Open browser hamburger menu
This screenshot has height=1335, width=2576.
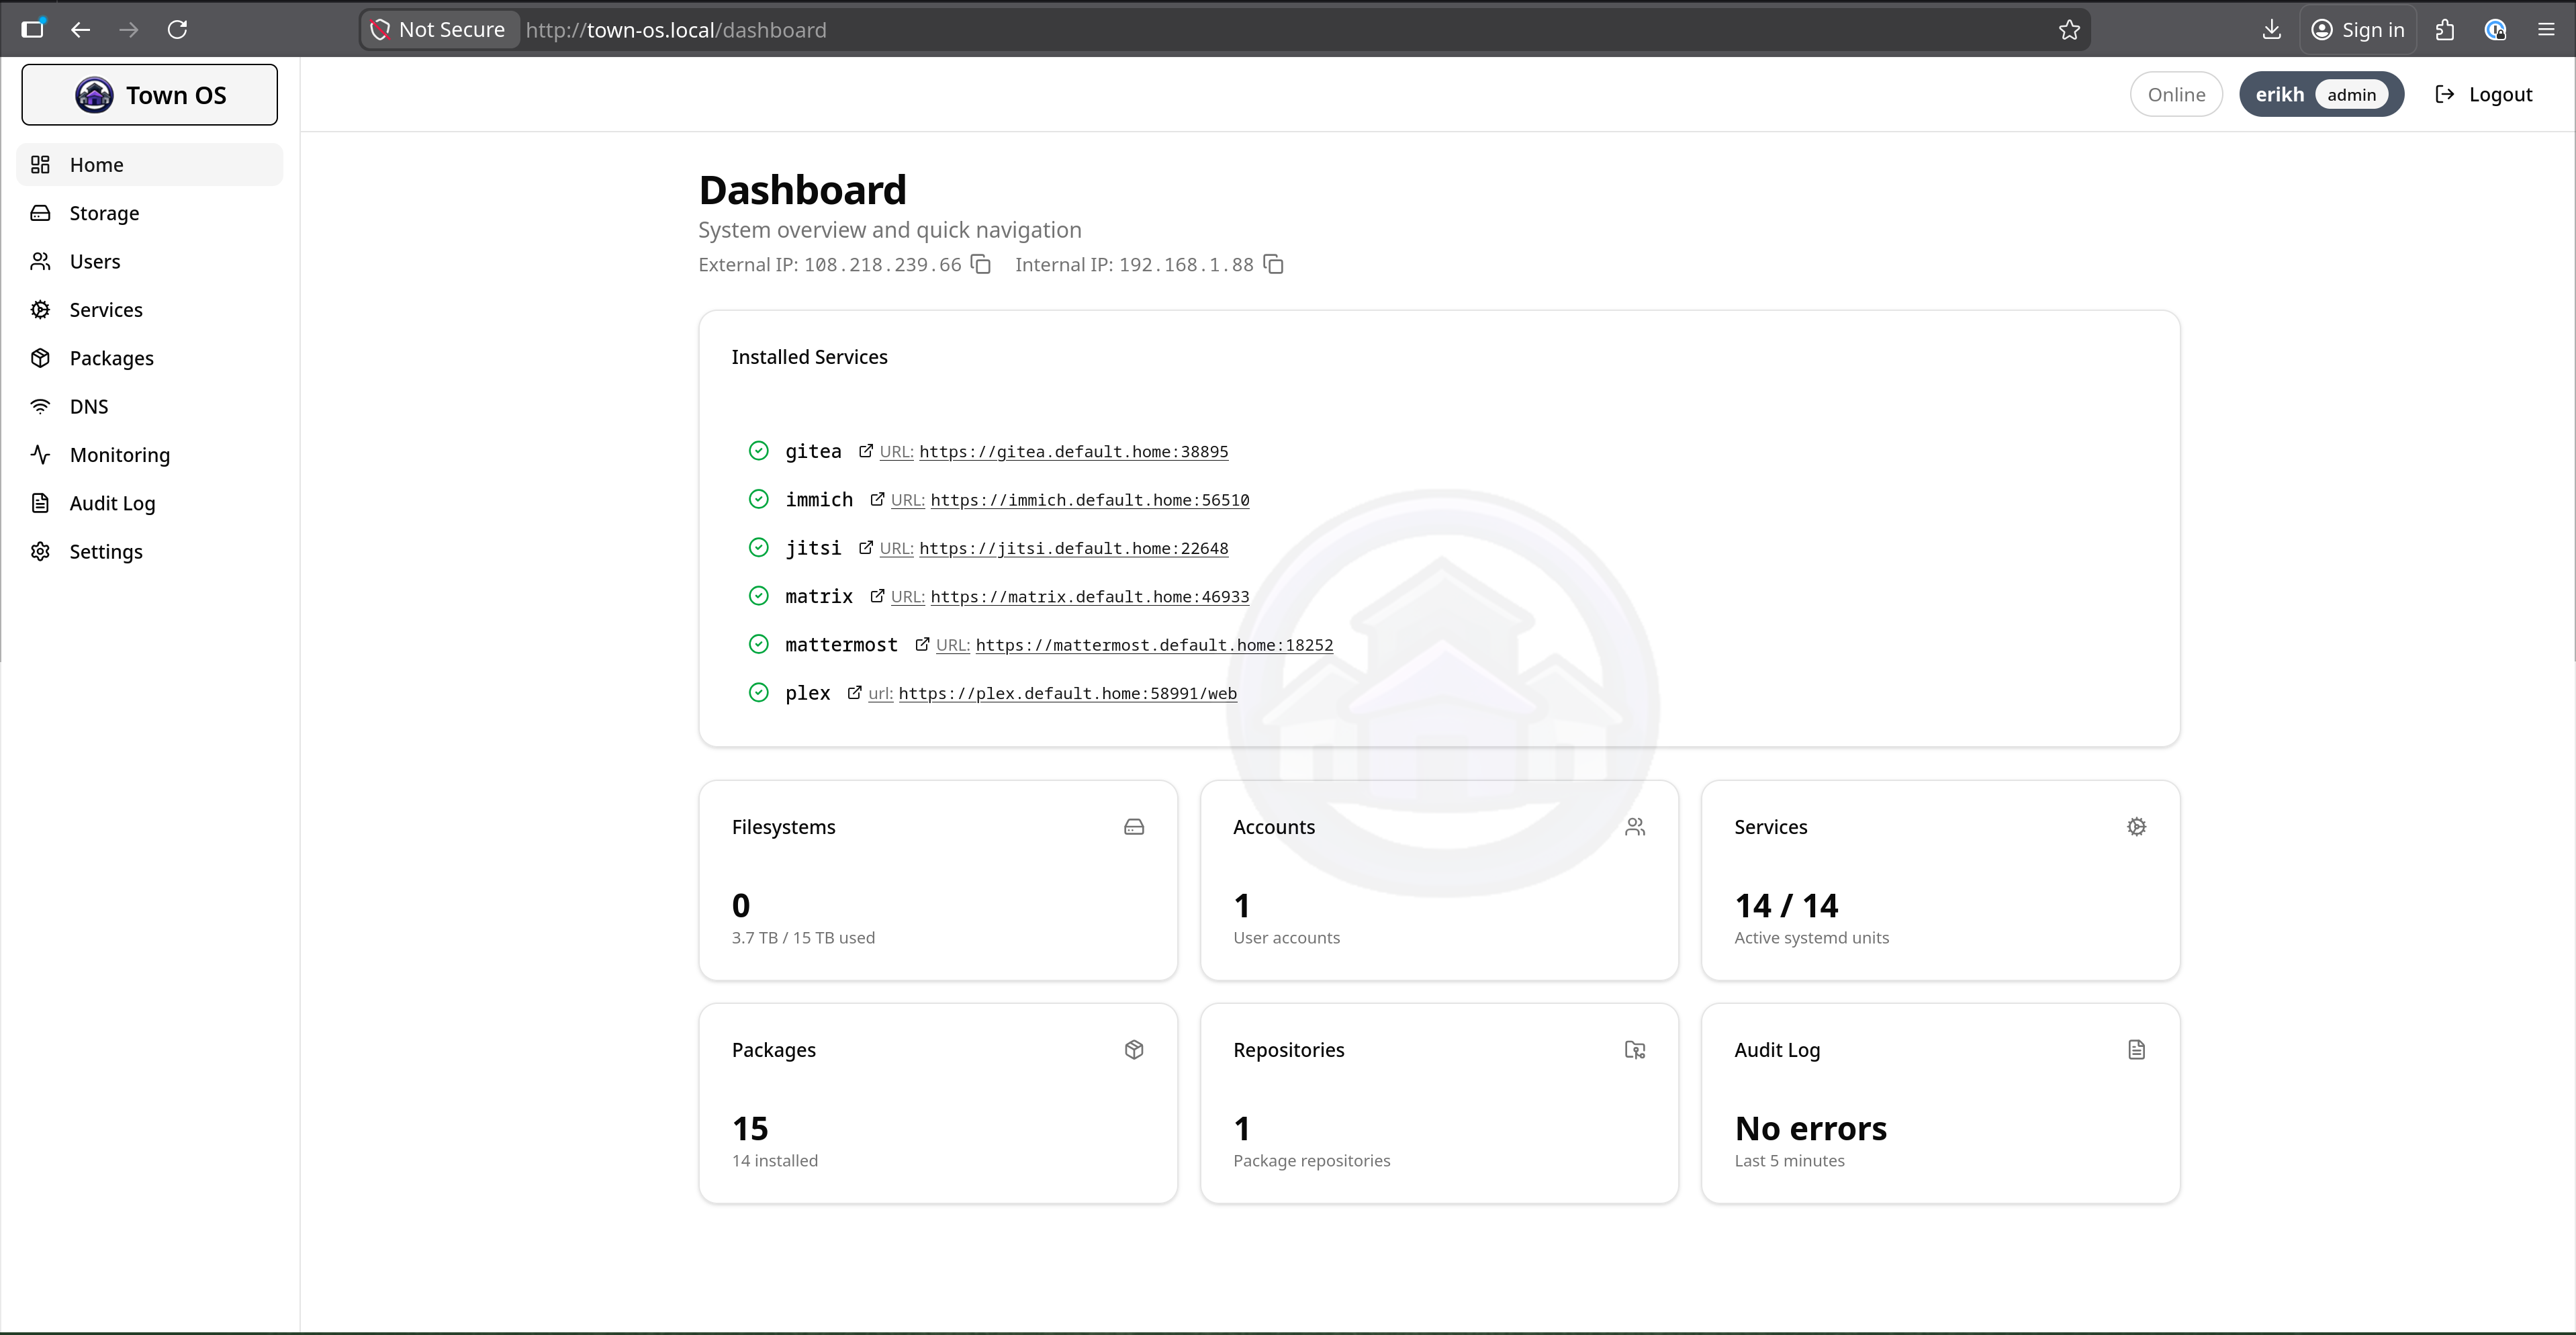2546,30
